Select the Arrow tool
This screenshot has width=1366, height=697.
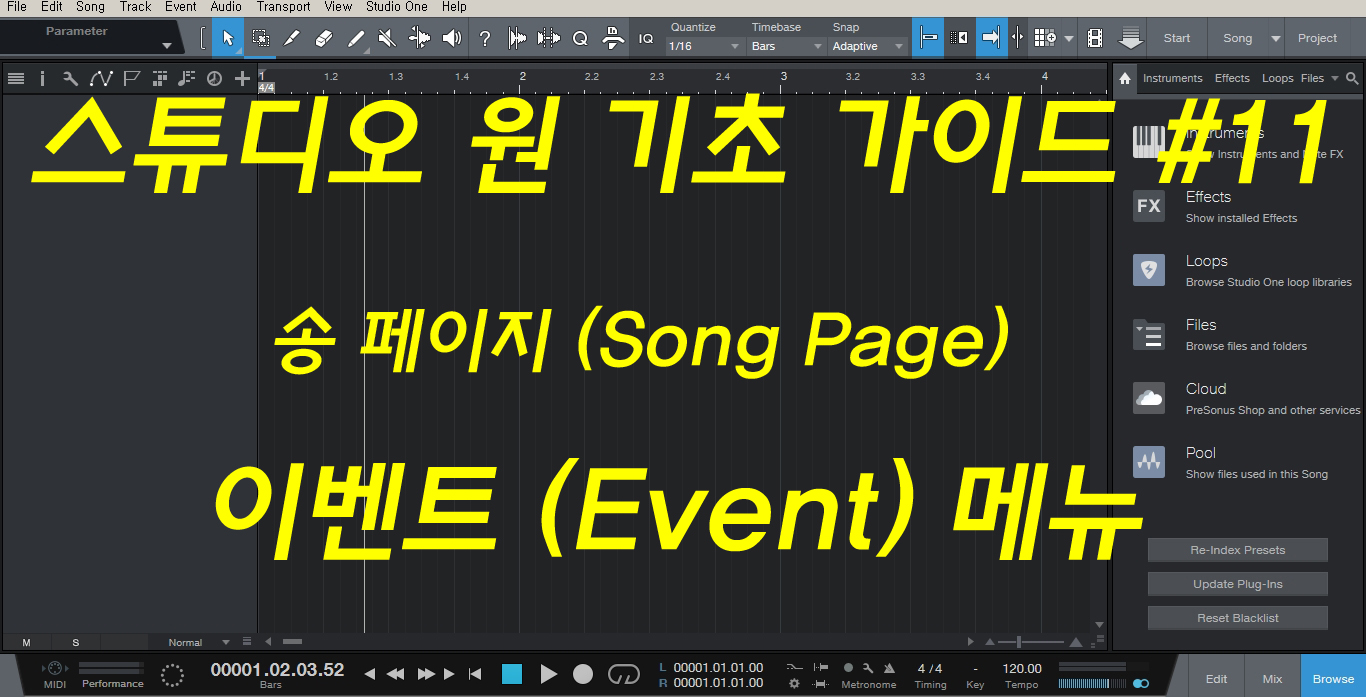[228, 38]
